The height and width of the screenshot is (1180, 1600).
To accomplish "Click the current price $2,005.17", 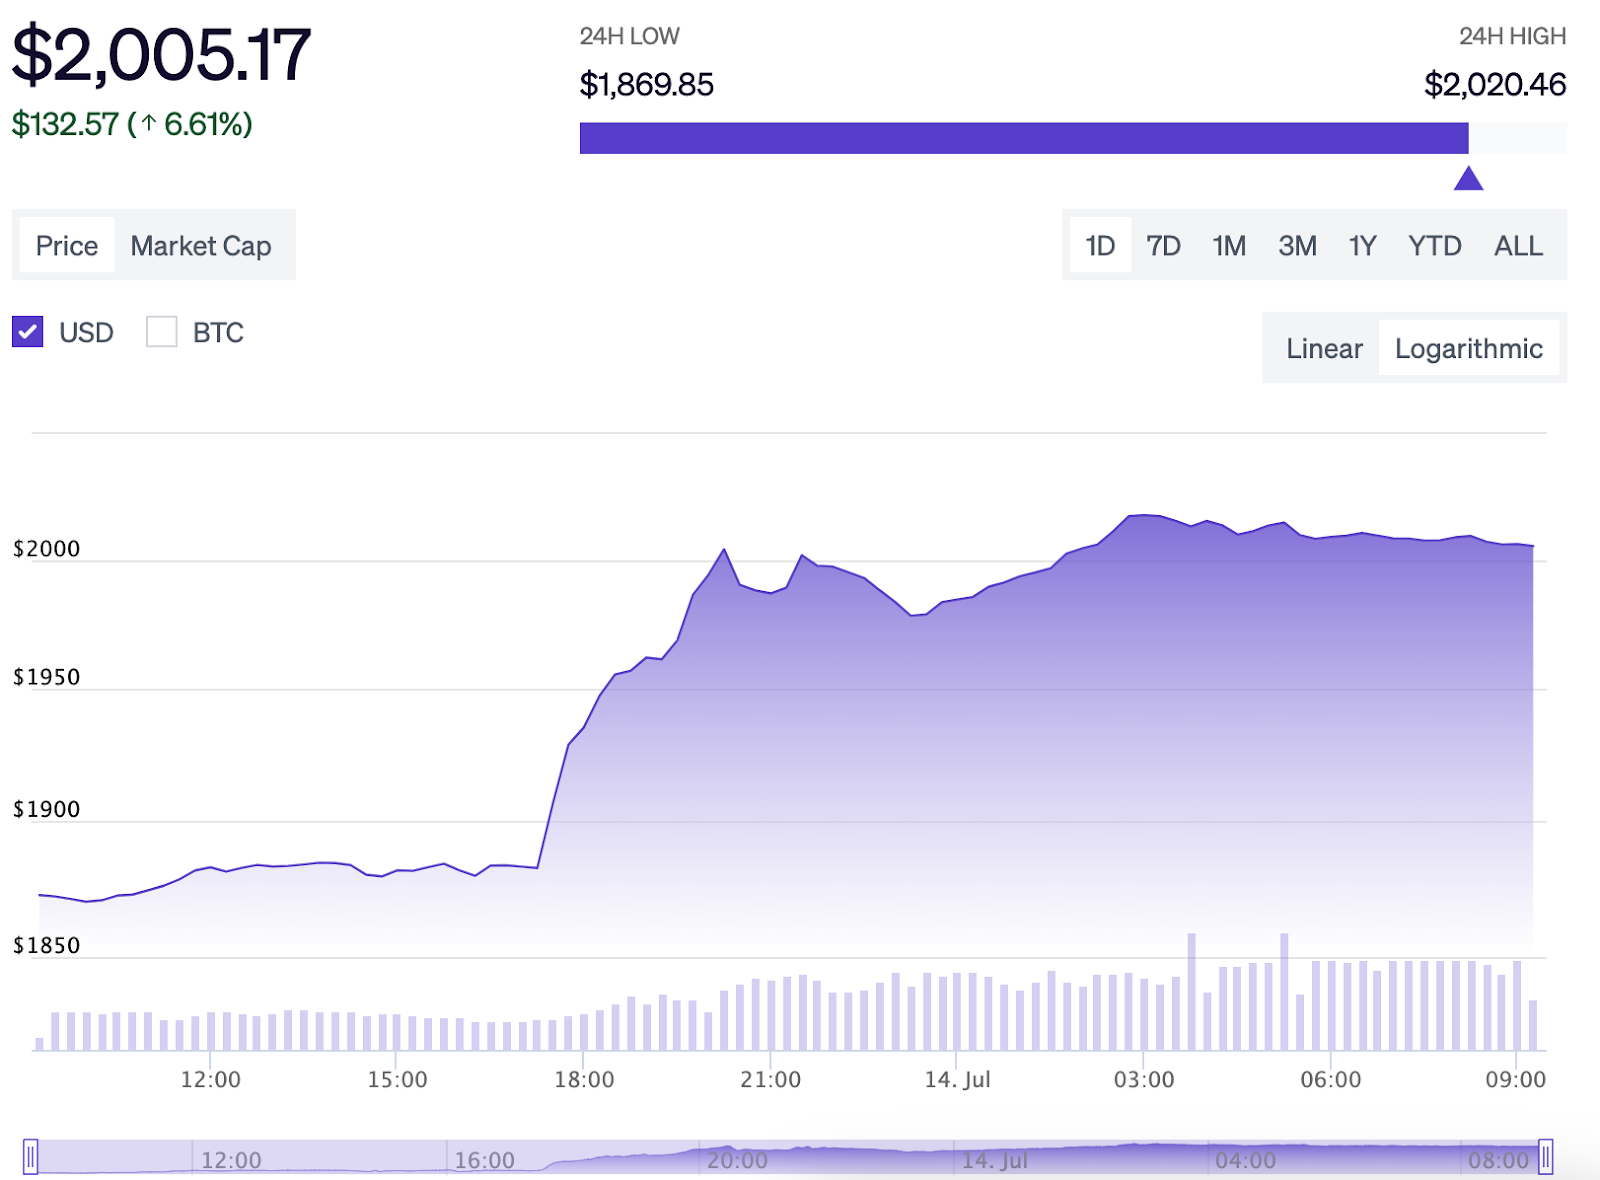I will tap(161, 55).
